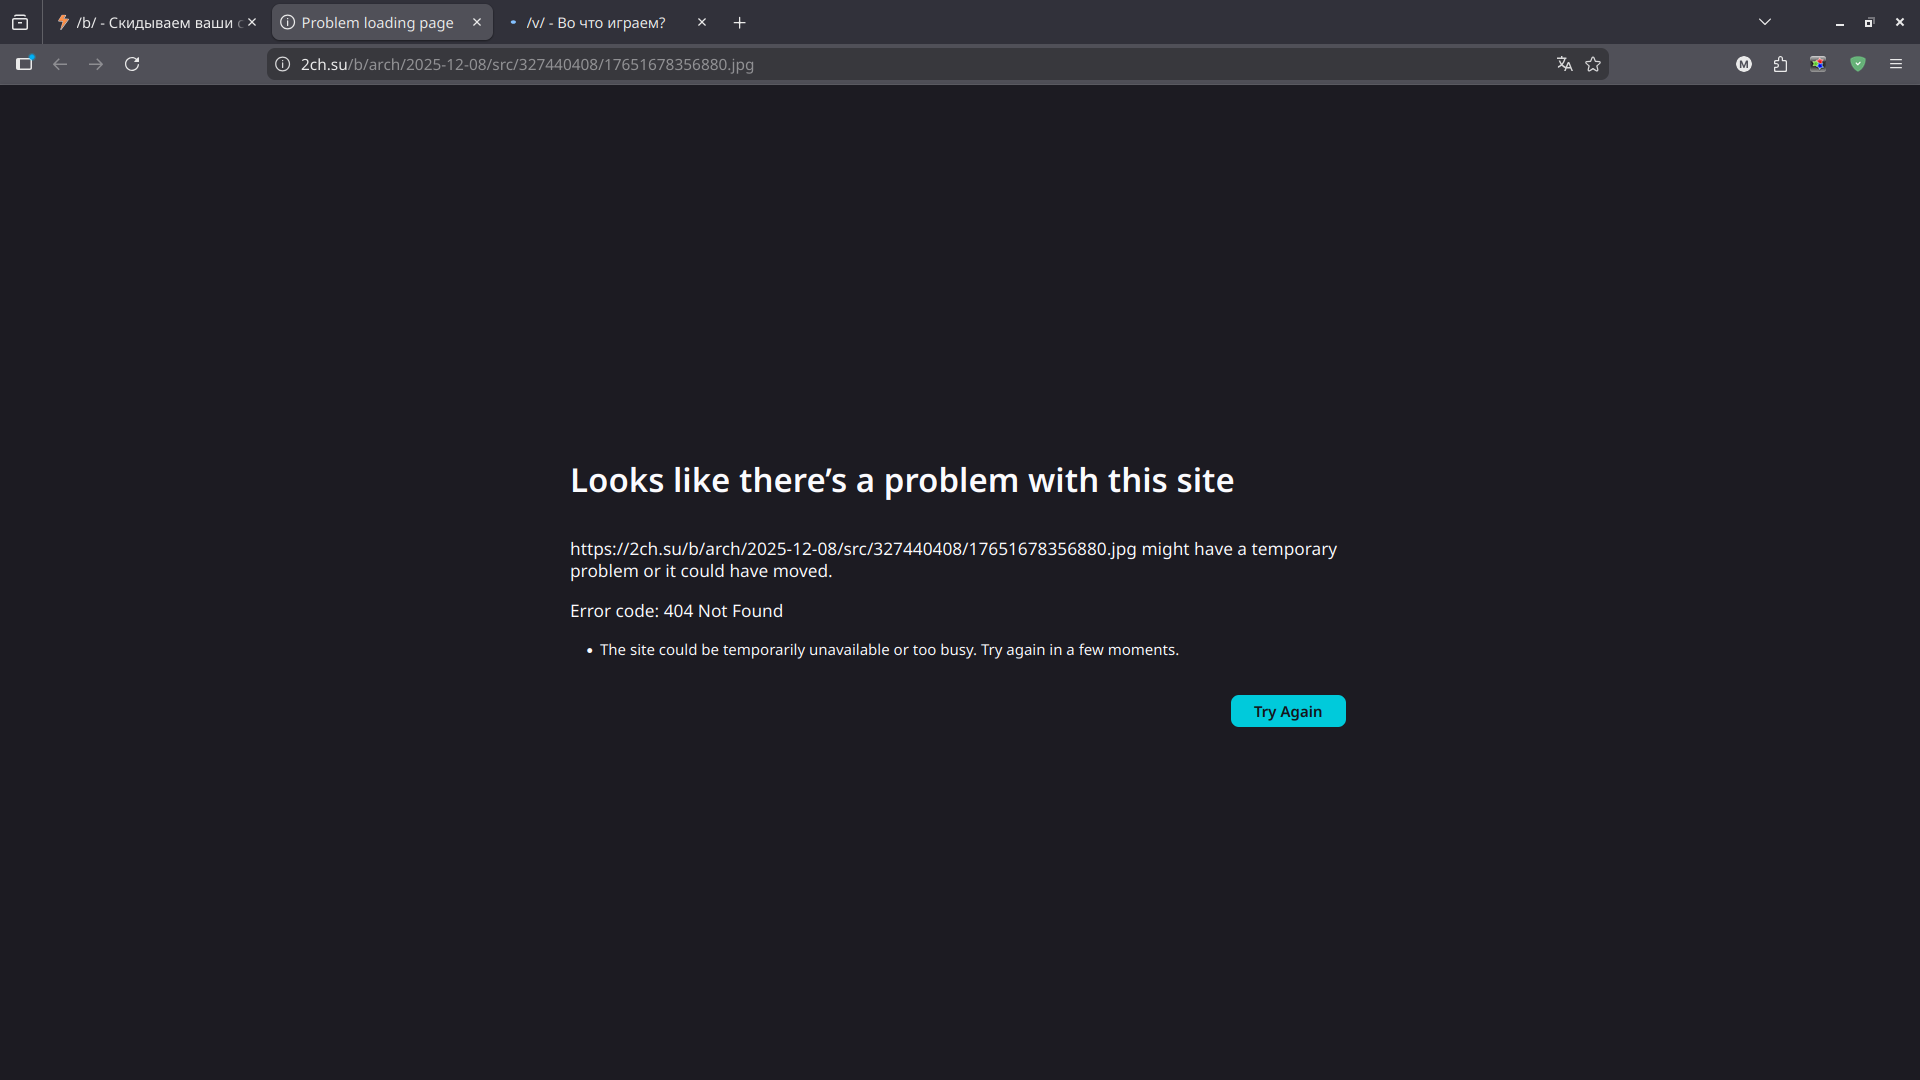
Task: Open the extensions puzzle icon
Action: (x=1781, y=64)
